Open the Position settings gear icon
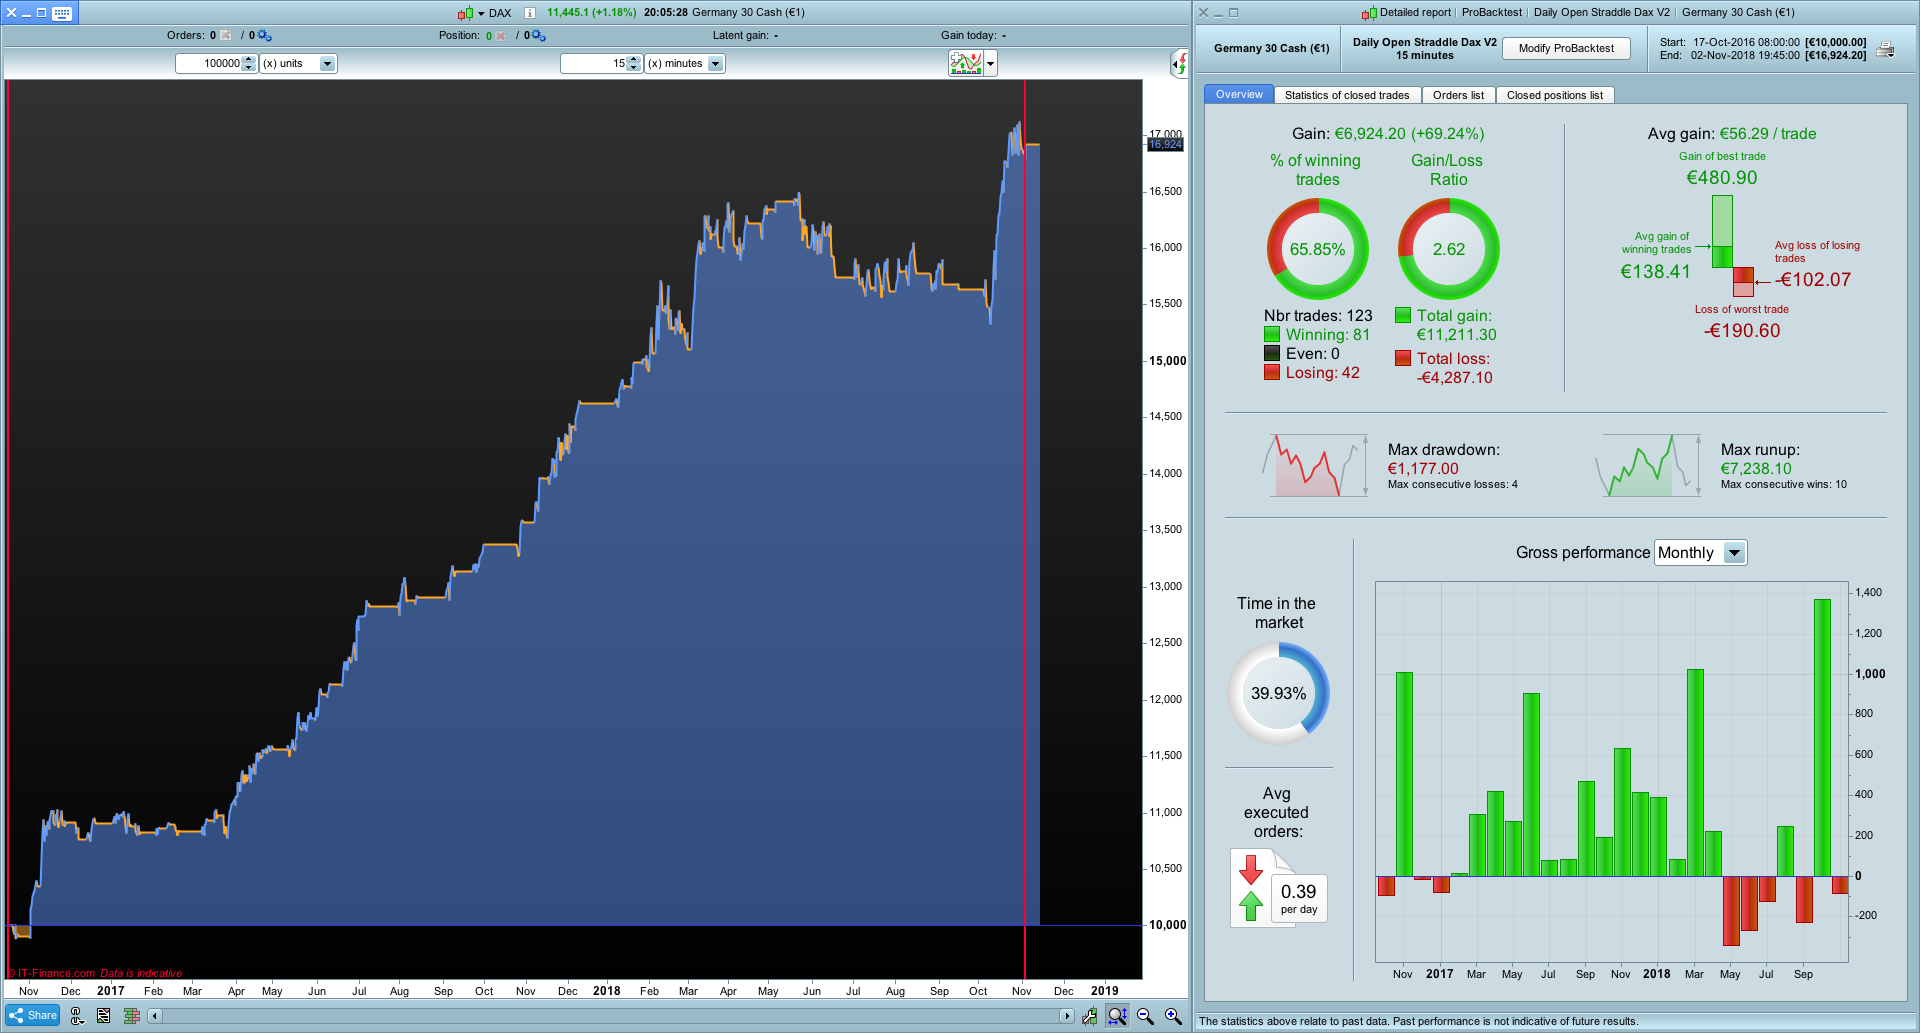The image size is (1920, 1033). click(538, 36)
